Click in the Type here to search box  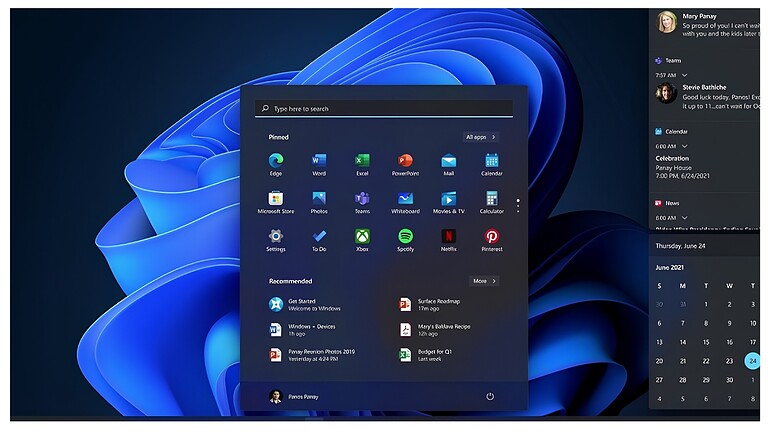pyautogui.click(x=384, y=108)
